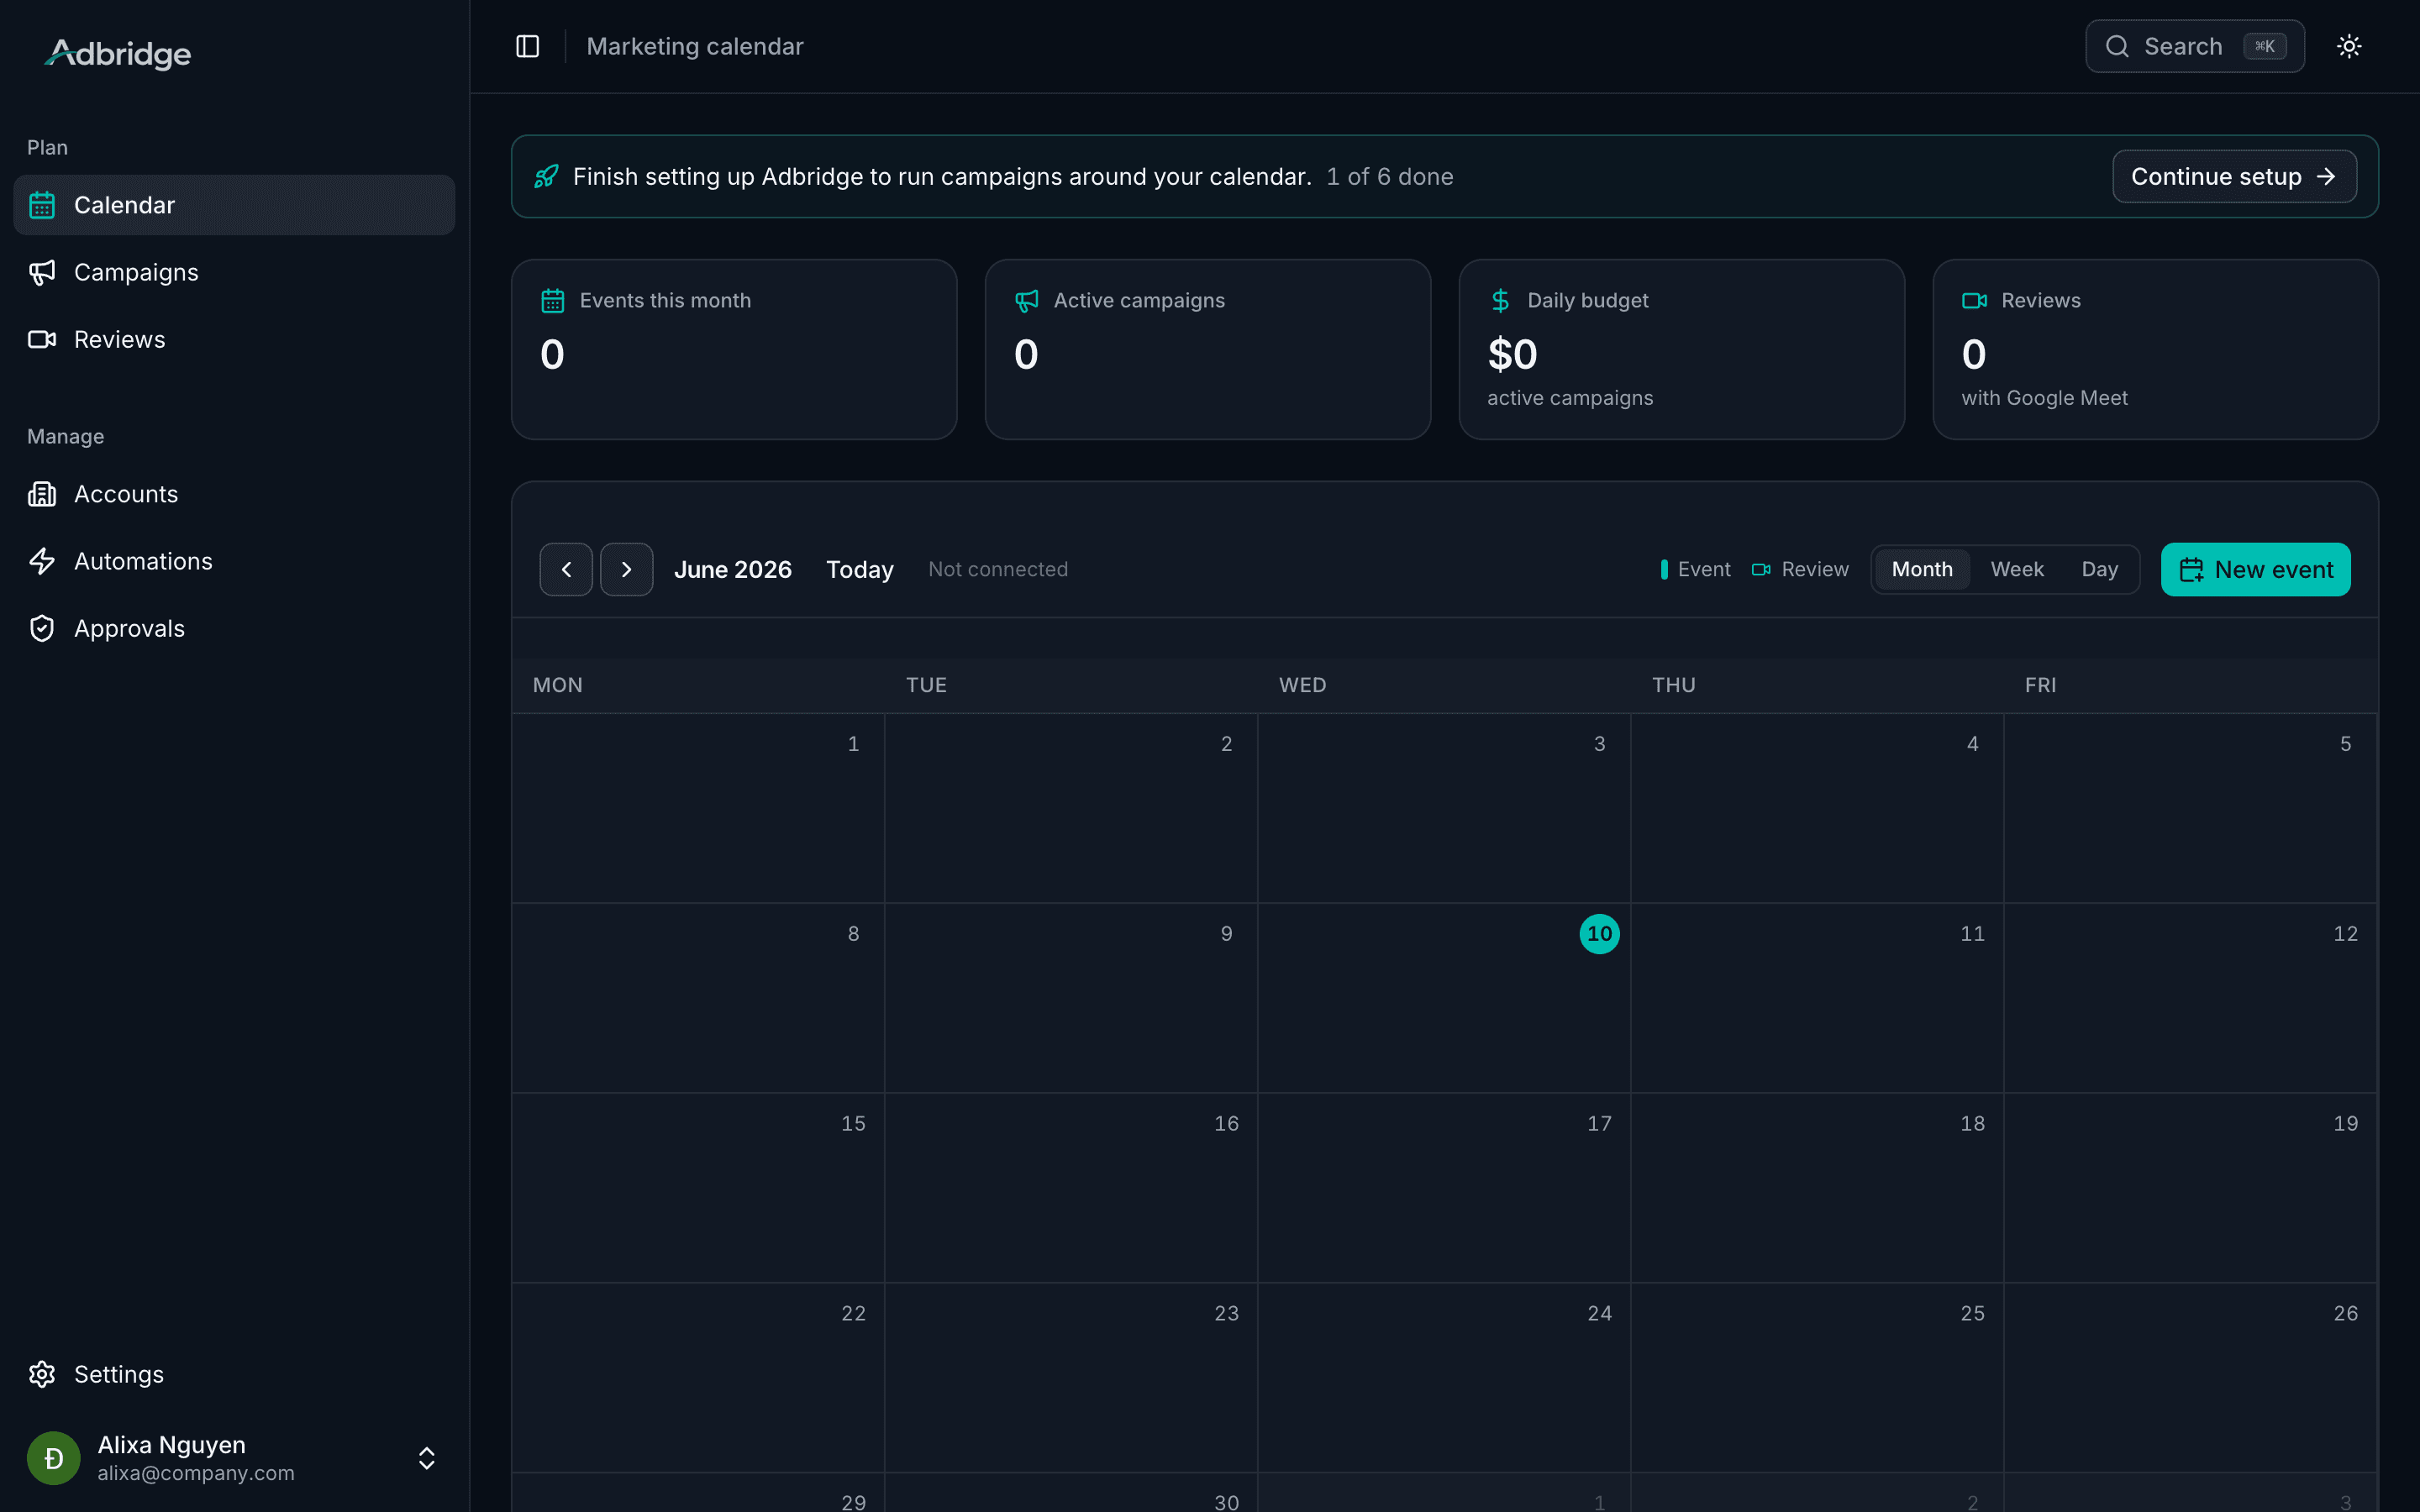Open the Search field
This screenshot has width=2420, height=1512.
click(2194, 46)
